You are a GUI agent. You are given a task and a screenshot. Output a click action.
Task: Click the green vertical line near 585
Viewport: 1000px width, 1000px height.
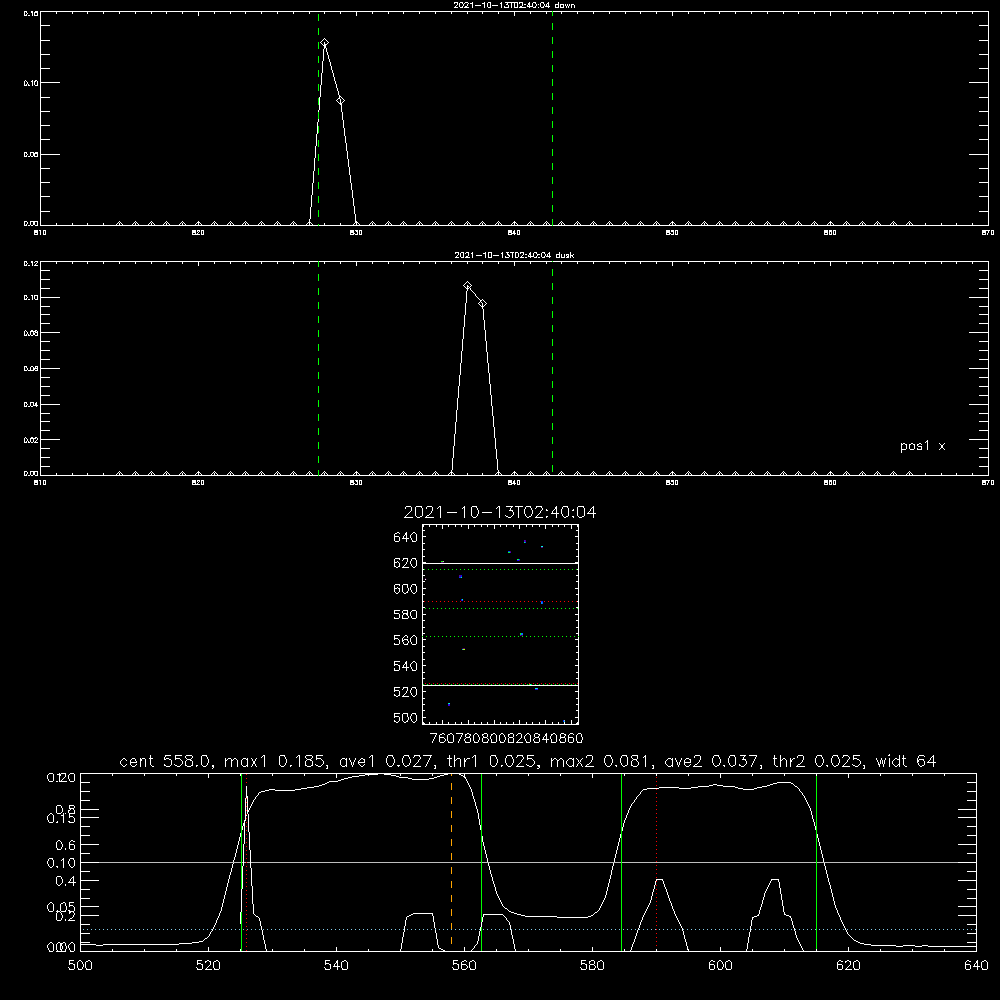621,861
